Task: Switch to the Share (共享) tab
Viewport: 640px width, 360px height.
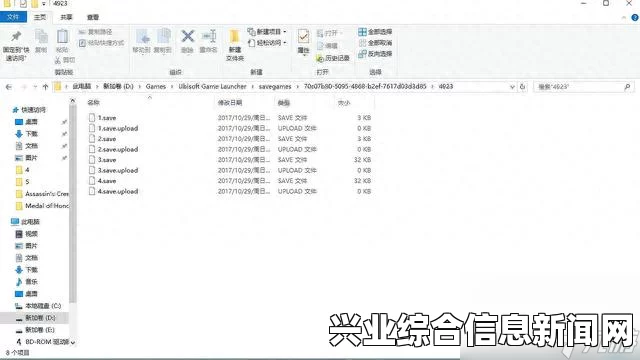Action: click(66, 17)
